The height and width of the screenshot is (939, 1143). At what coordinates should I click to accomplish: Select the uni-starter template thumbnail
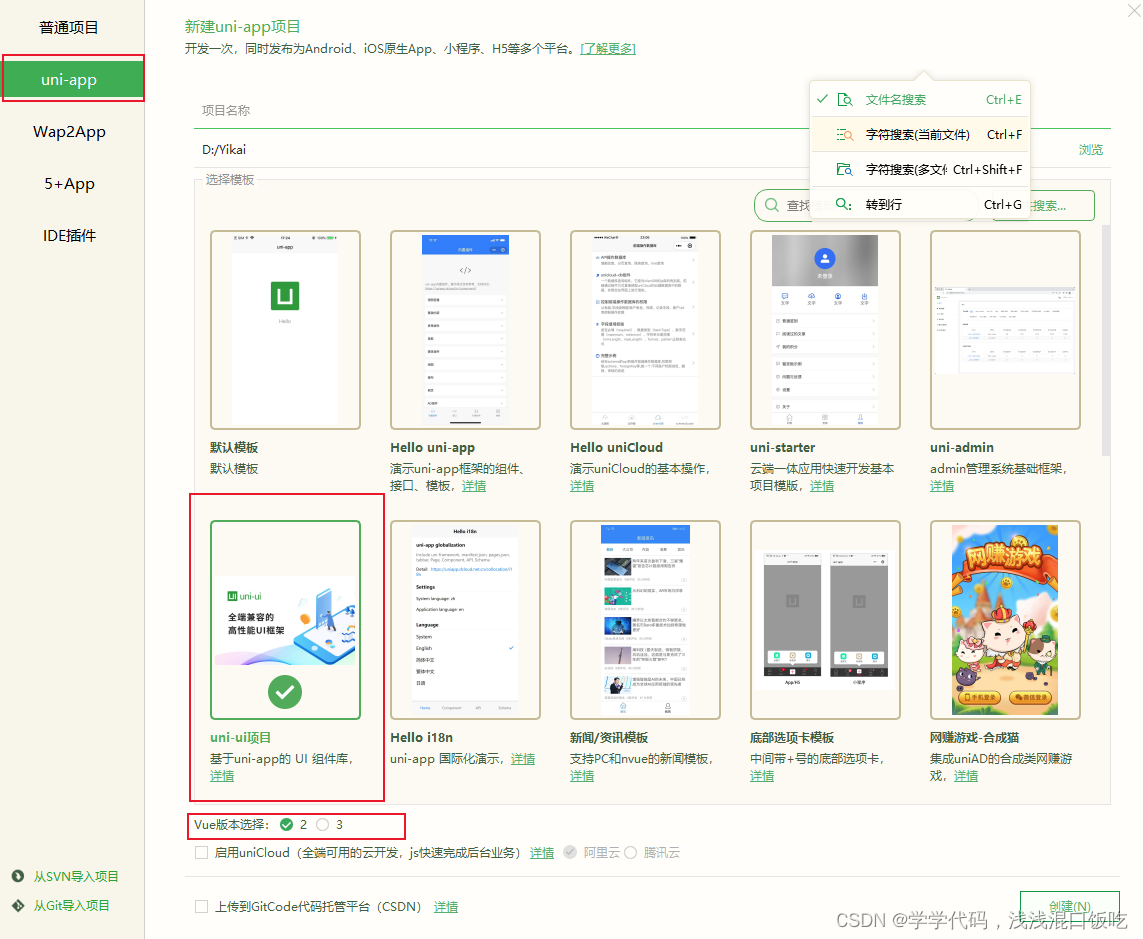tap(825, 330)
